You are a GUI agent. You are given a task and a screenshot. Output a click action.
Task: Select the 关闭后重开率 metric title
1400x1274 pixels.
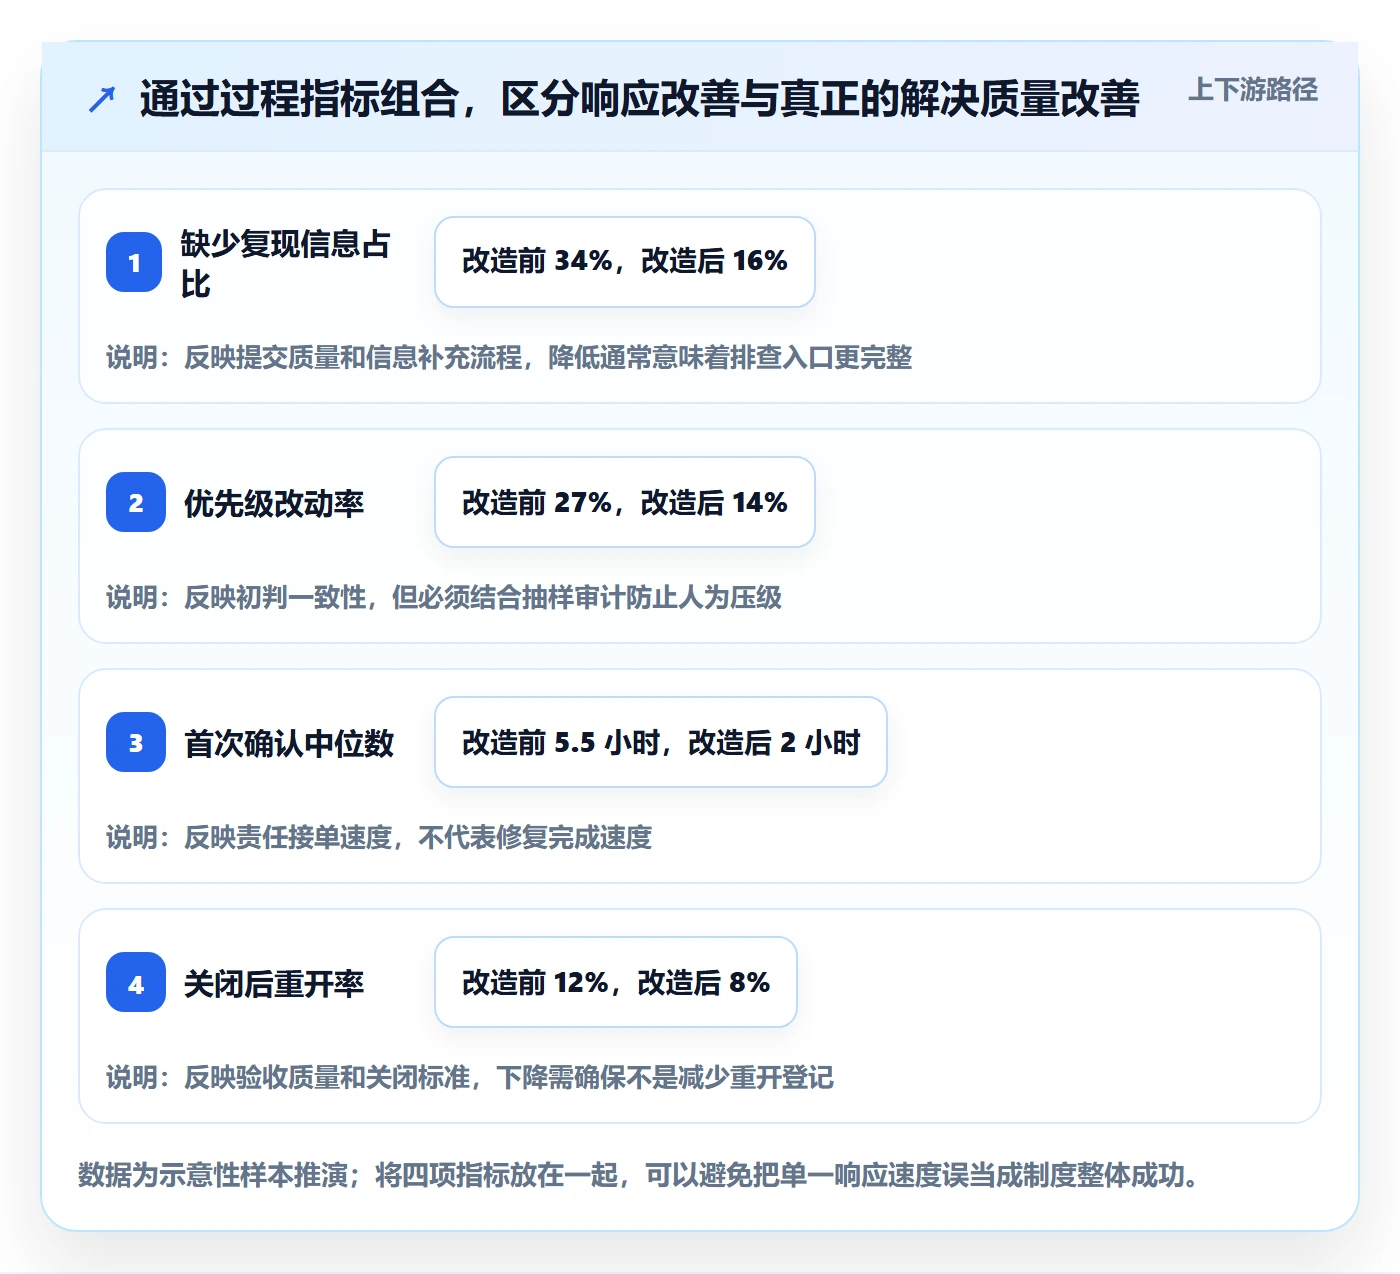click(x=274, y=983)
